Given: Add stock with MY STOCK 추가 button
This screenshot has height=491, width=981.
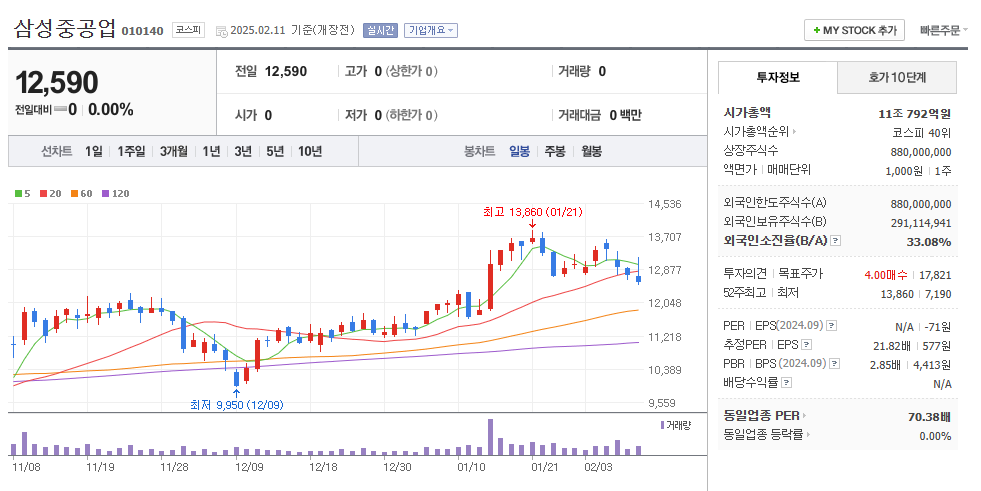Looking at the screenshot, I should click(854, 30).
